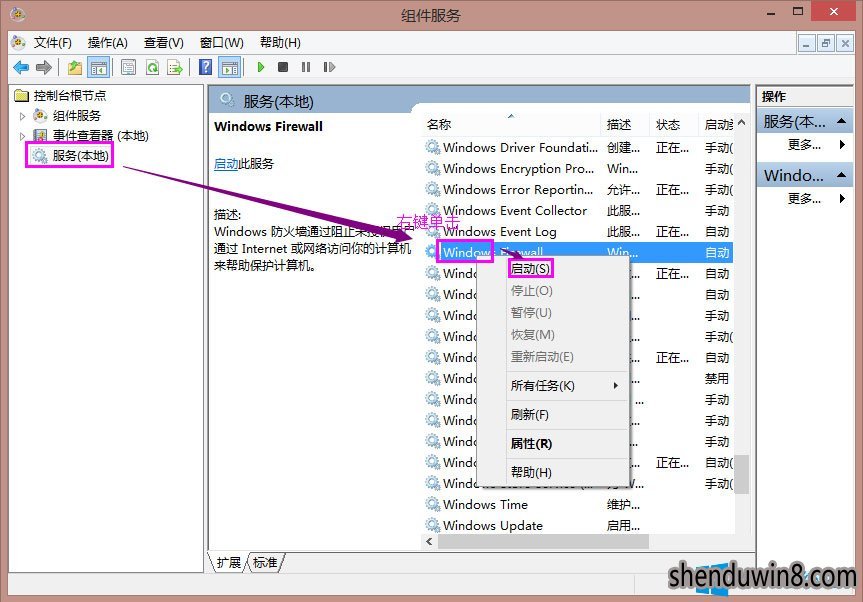This screenshot has width=863, height=602.
Task: Open the Help question mark icon
Action: pyautogui.click(x=205, y=67)
